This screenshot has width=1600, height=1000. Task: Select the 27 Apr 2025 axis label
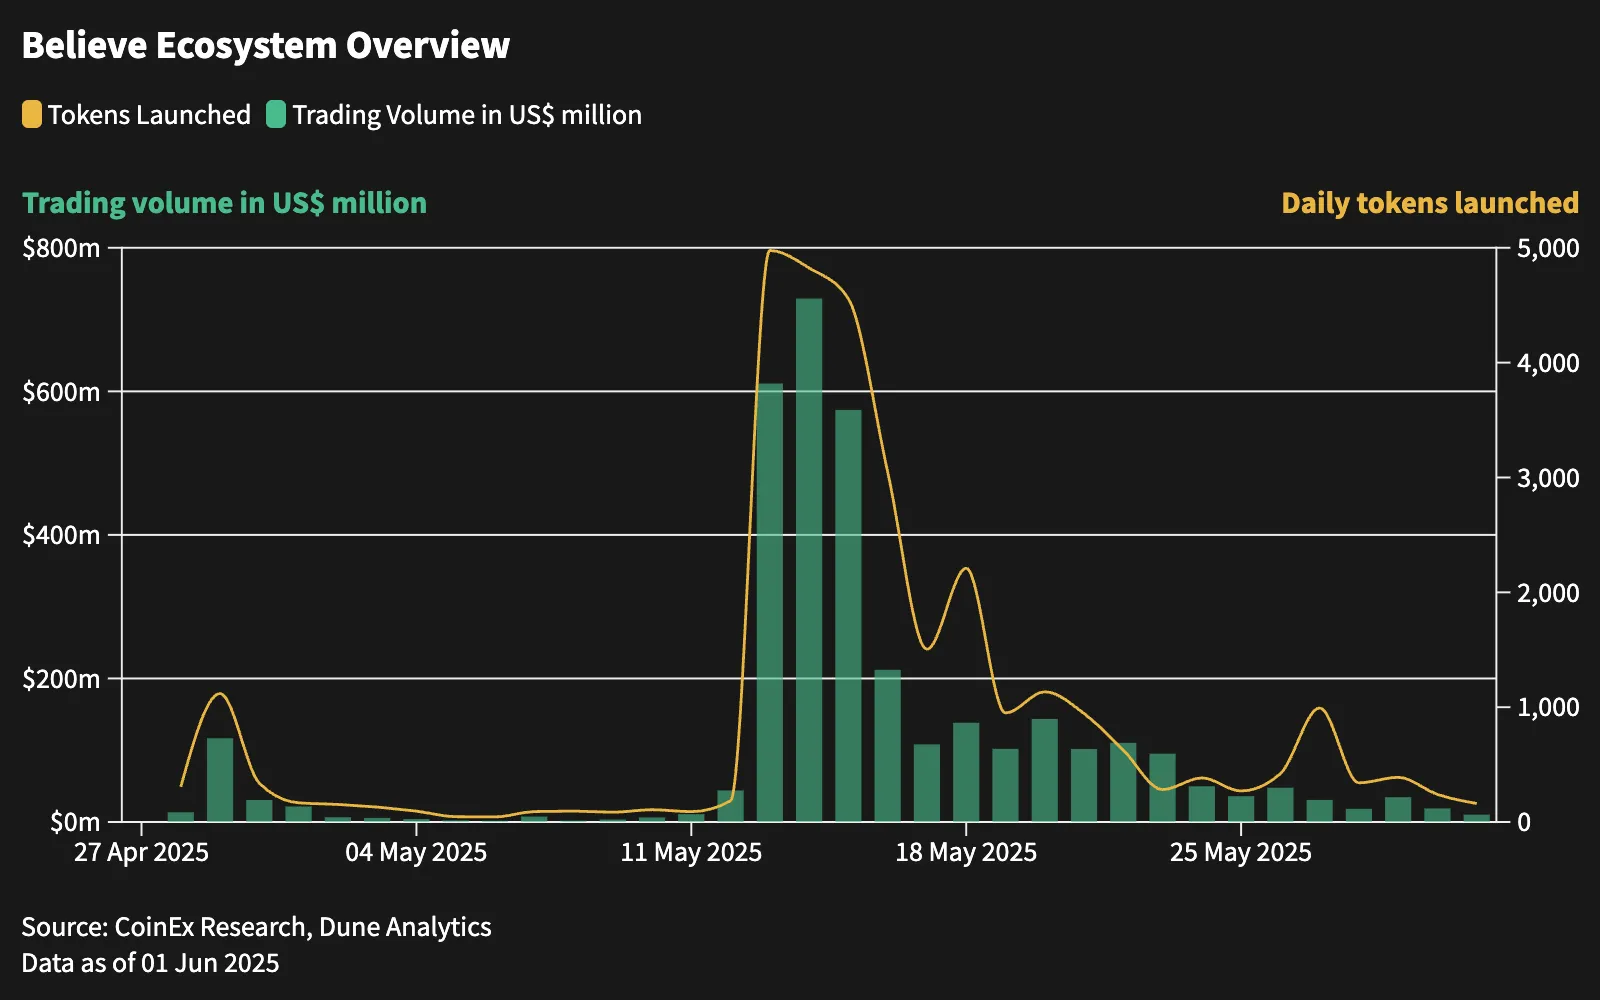tap(141, 852)
